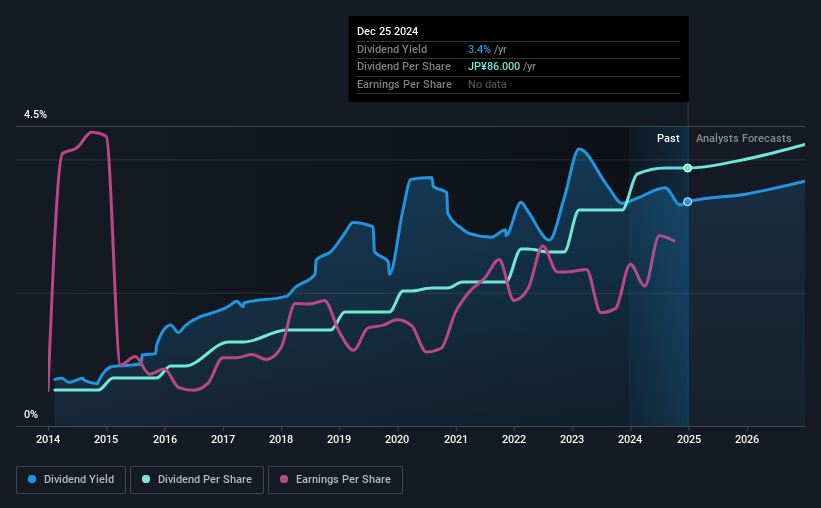Click the Past label on chart

pyautogui.click(x=668, y=138)
